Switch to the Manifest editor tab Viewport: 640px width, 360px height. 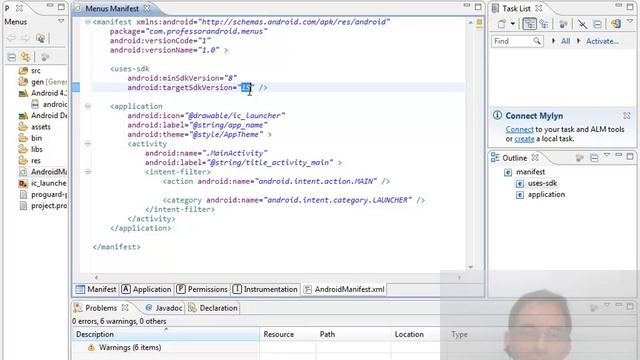click(x=96, y=289)
